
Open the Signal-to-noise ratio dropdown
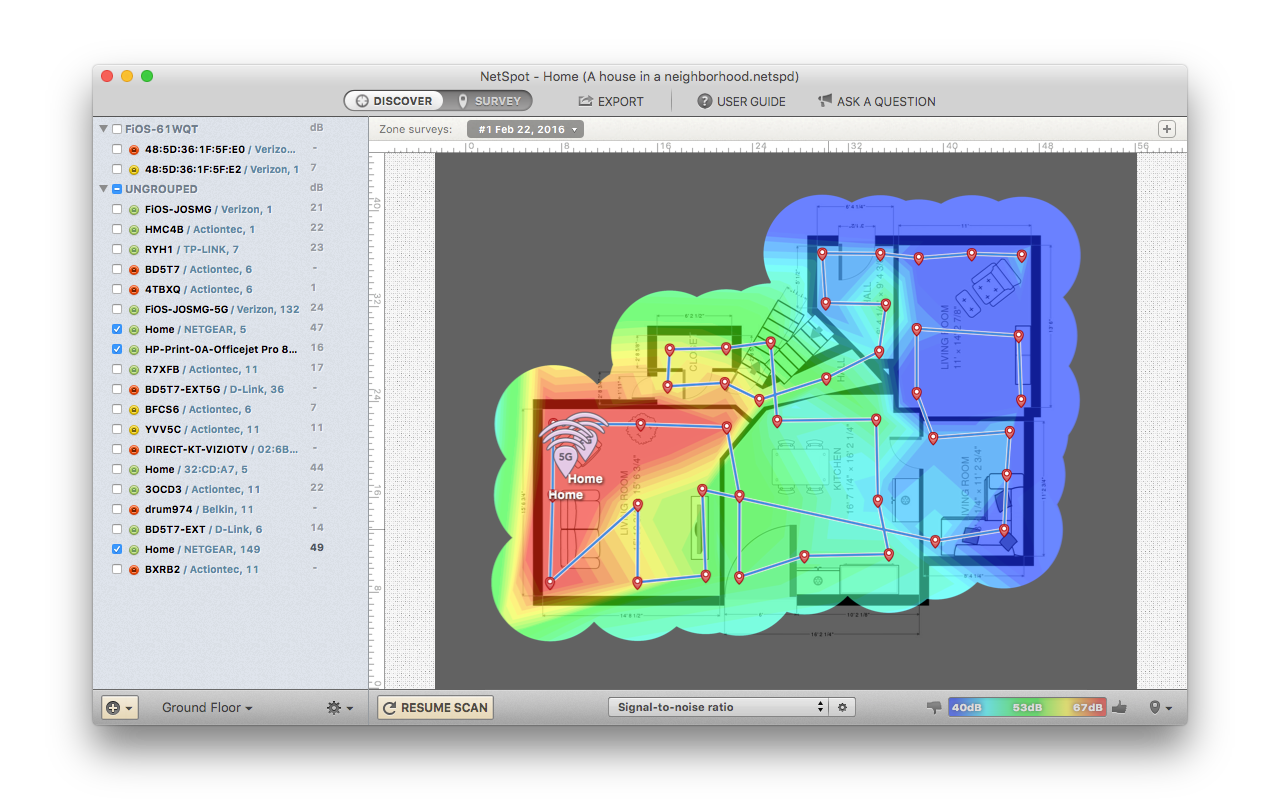click(x=718, y=707)
